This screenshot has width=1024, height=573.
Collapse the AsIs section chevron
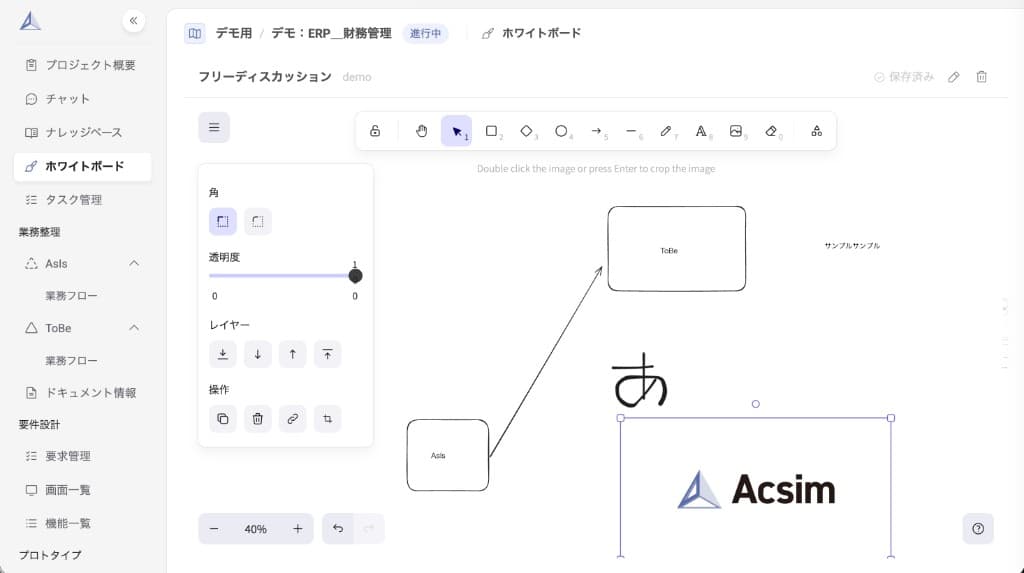(134, 263)
